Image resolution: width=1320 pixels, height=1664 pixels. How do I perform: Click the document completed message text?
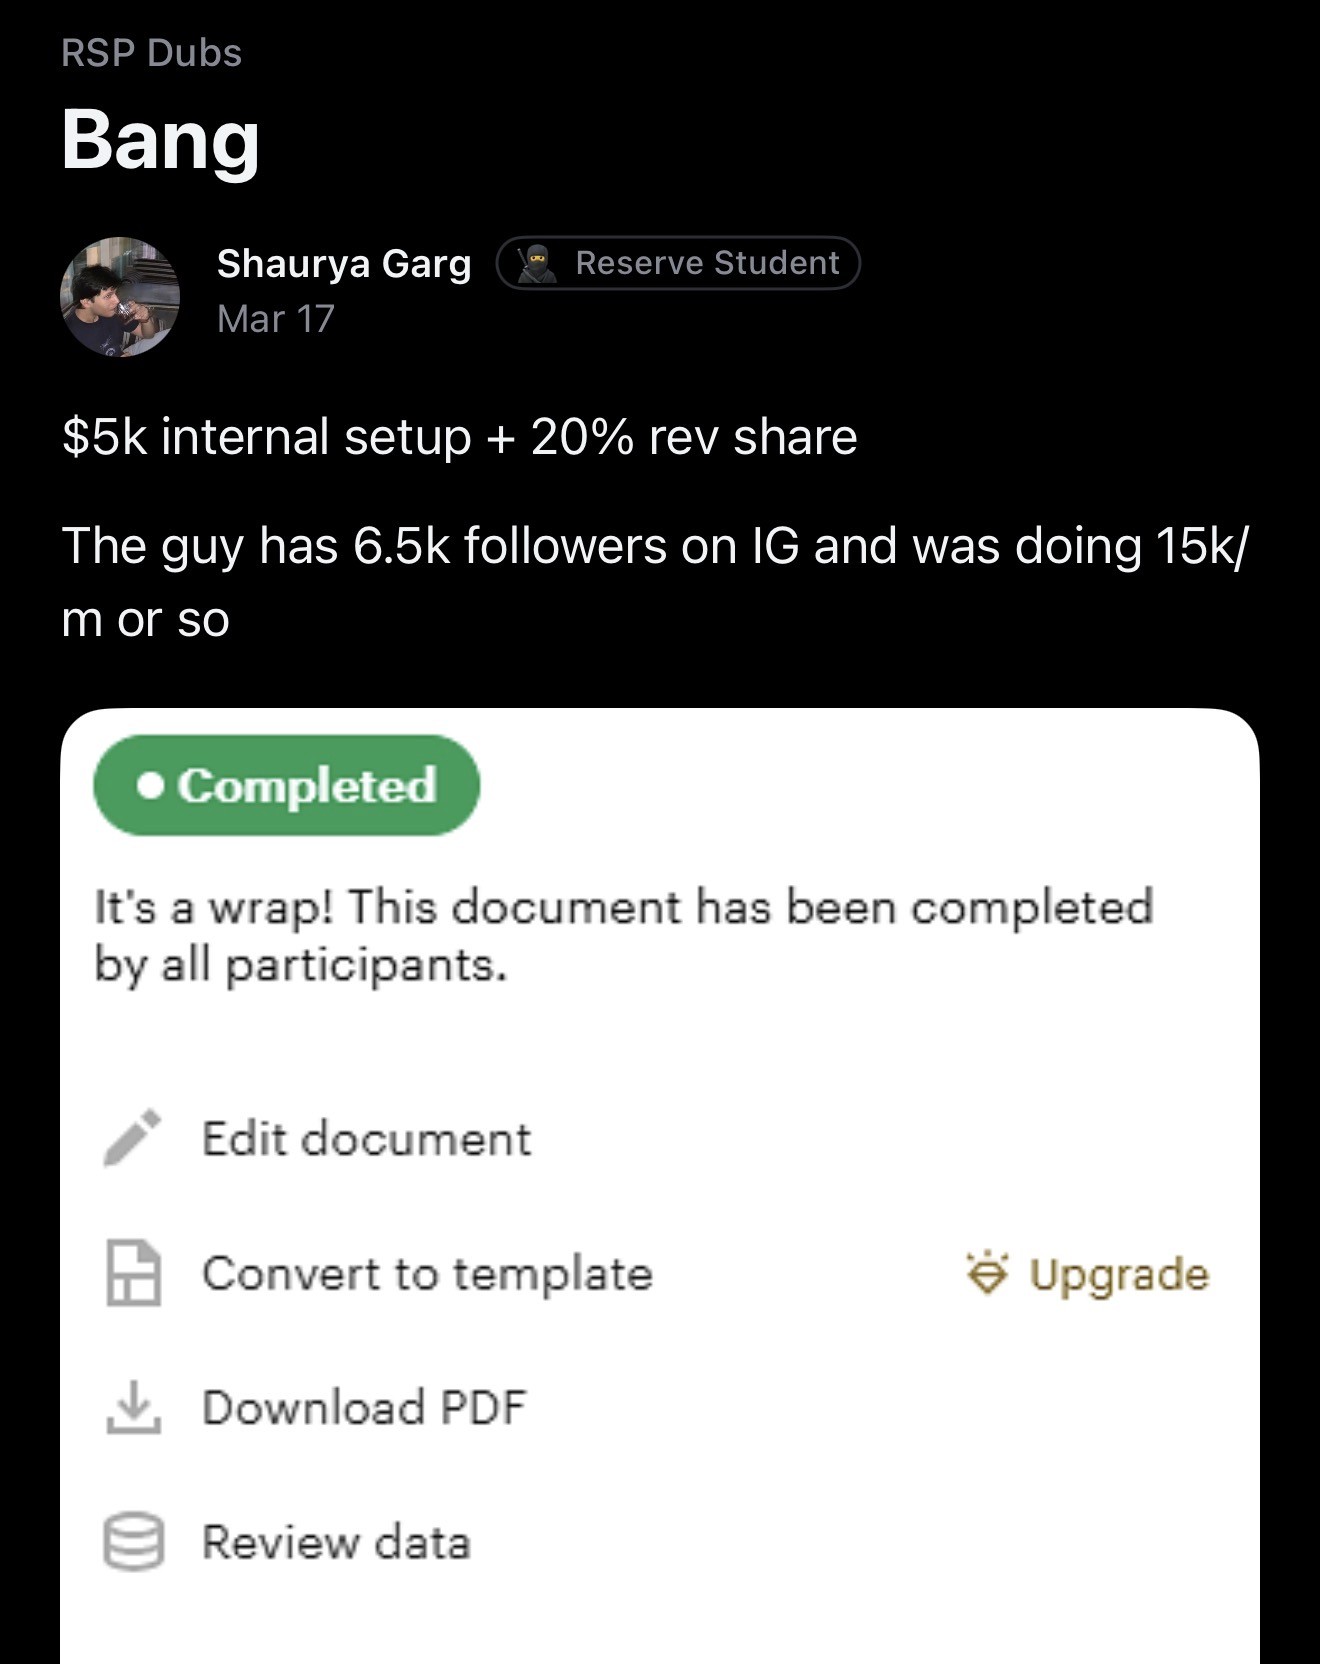click(624, 936)
